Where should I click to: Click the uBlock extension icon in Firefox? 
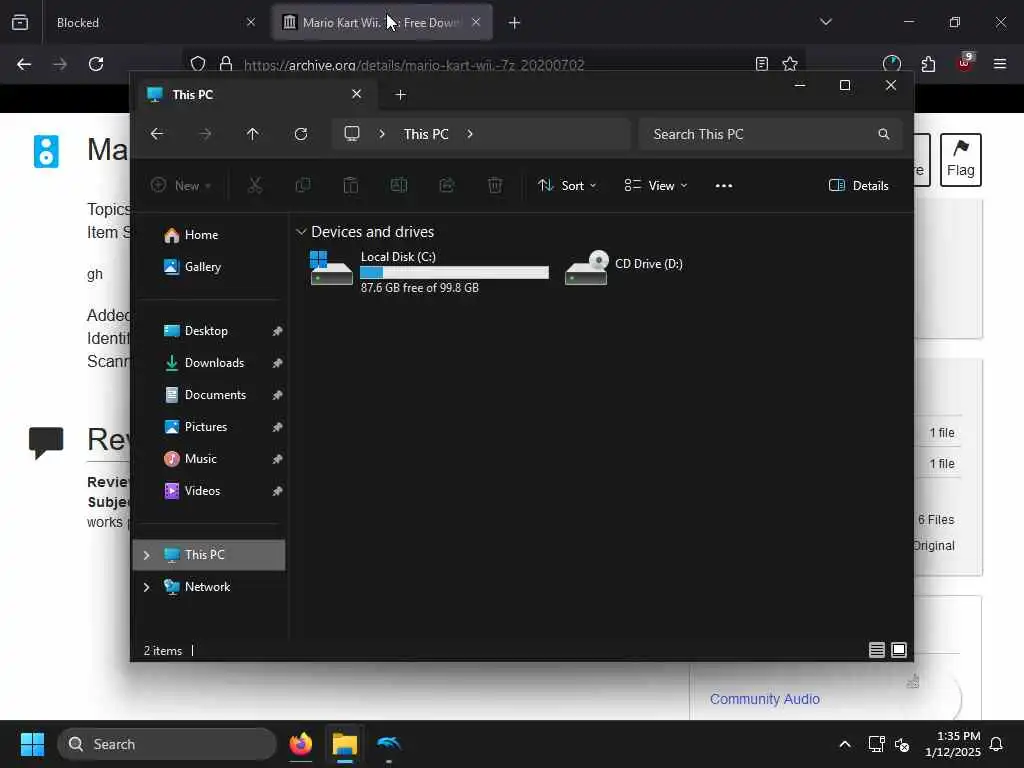click(x=965, y=63)
